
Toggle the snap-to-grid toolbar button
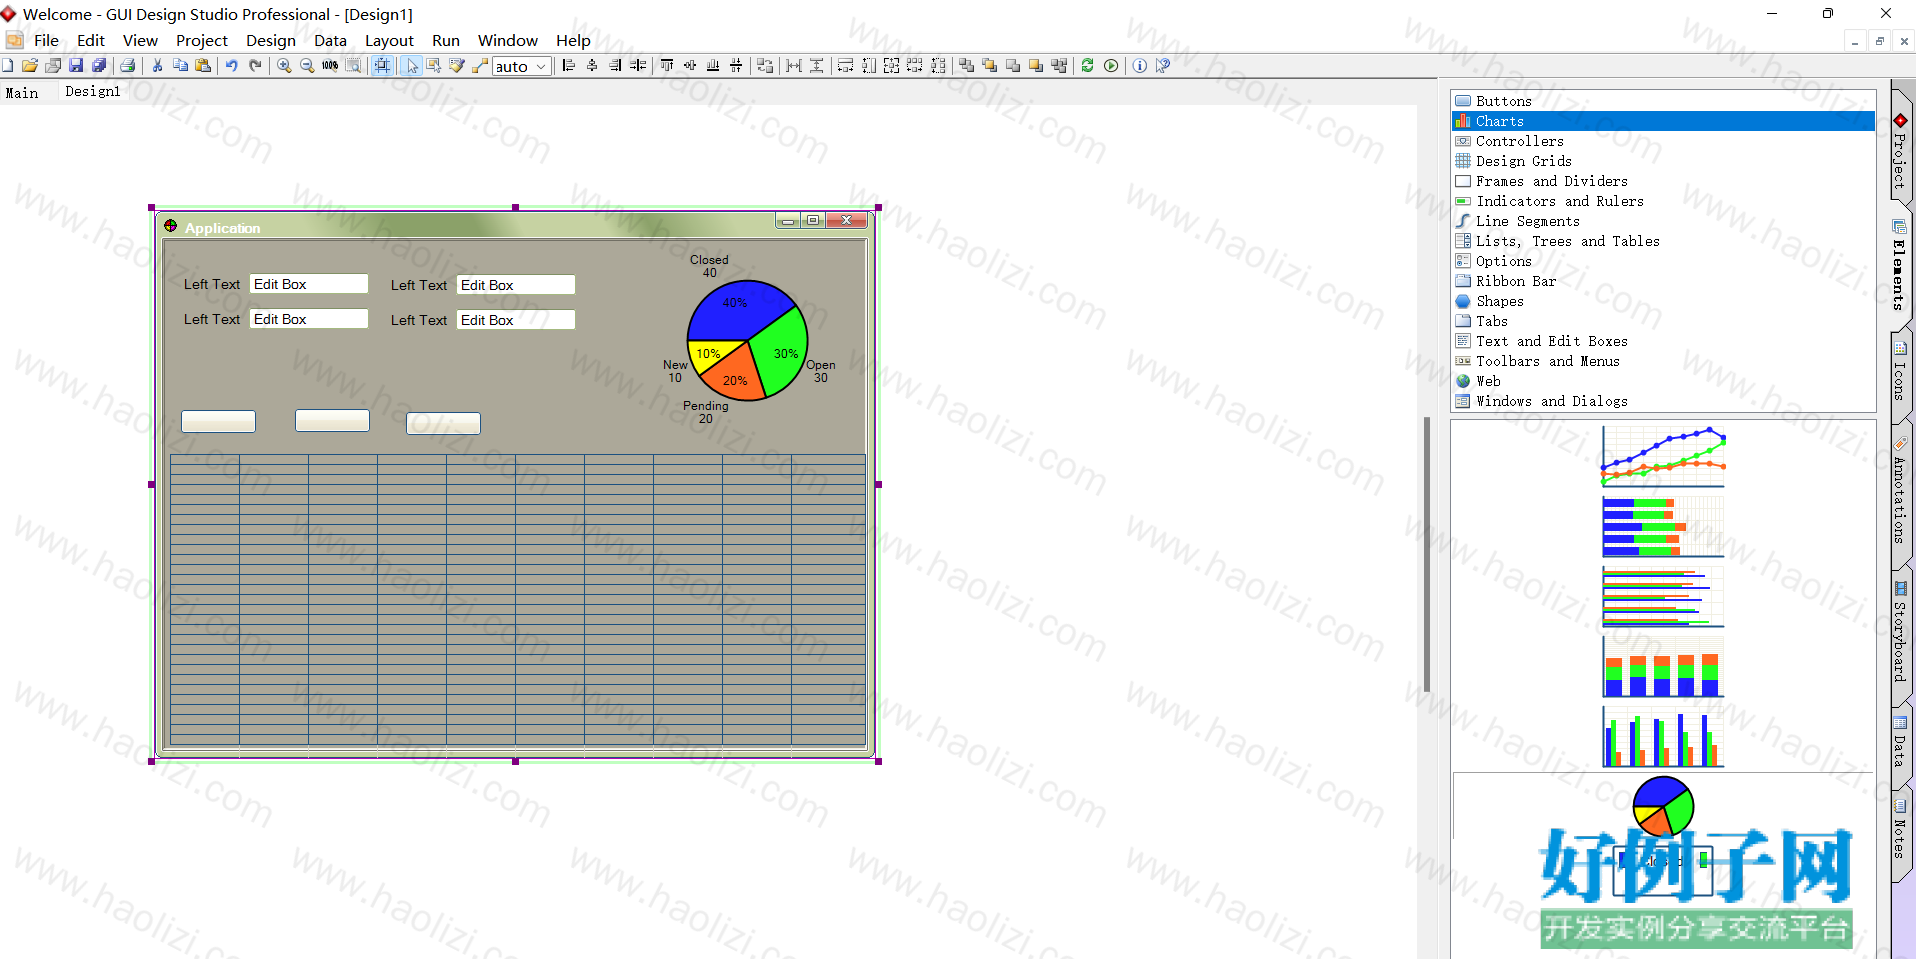tap(382, 66)
